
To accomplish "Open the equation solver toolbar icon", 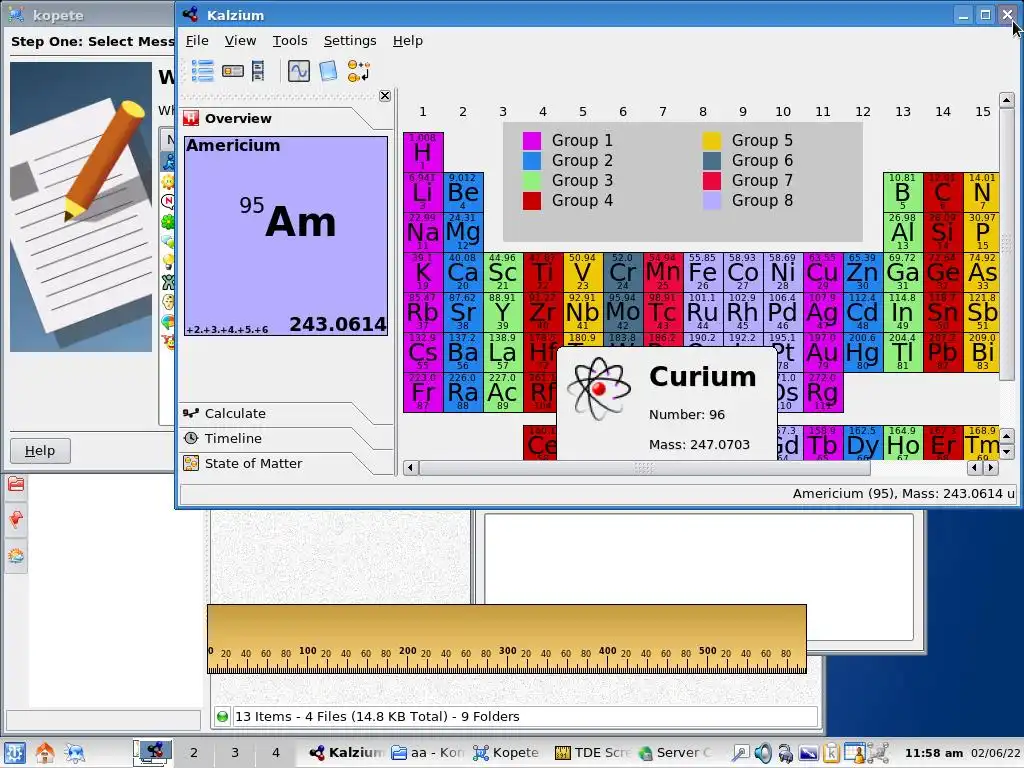I will tap(359, 71).
